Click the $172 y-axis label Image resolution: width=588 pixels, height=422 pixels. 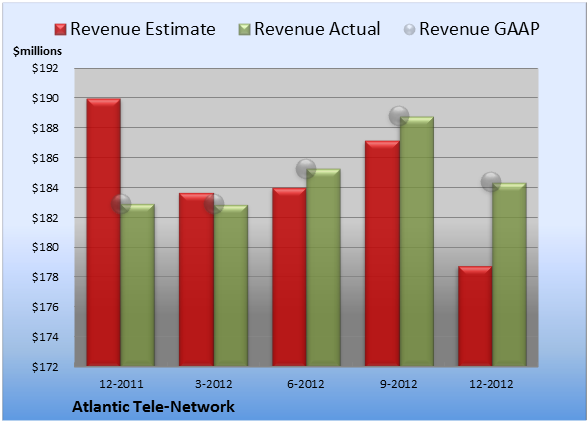(x=45, y=367)
